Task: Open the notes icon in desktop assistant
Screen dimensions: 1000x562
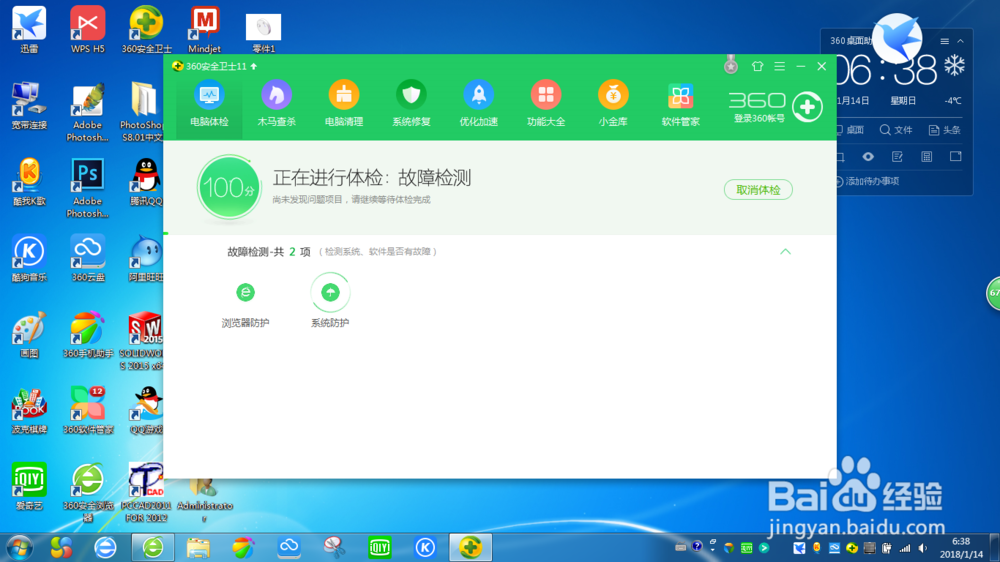Action: 897,157
